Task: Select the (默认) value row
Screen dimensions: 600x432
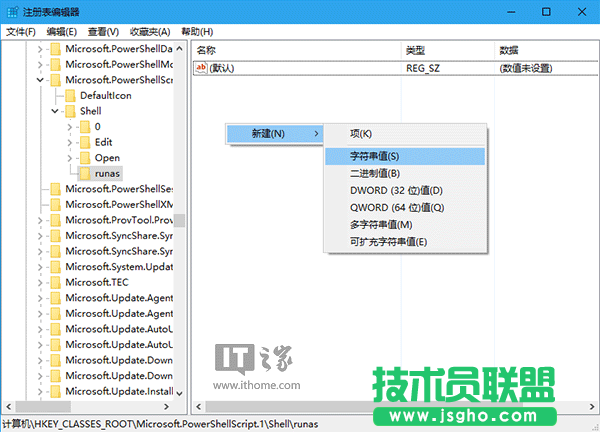Action: [395, 68]
